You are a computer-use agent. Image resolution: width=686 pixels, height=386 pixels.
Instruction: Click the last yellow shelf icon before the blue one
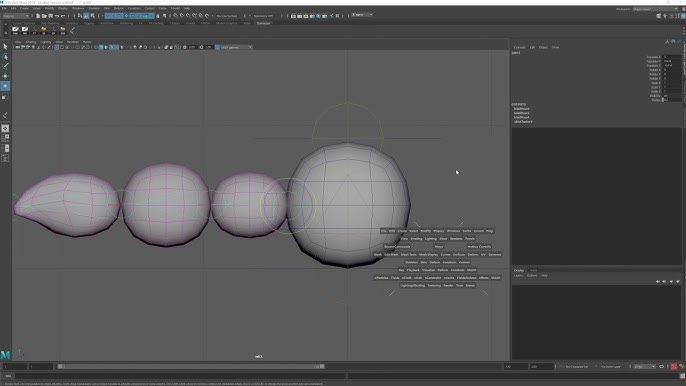click(x=63, y=30)
